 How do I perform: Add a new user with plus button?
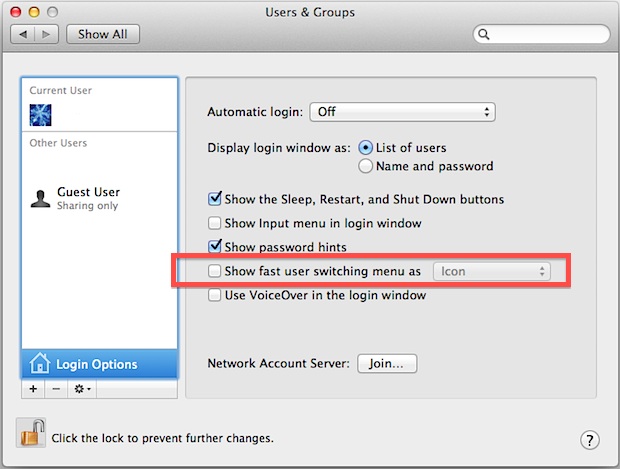[33, 389]
